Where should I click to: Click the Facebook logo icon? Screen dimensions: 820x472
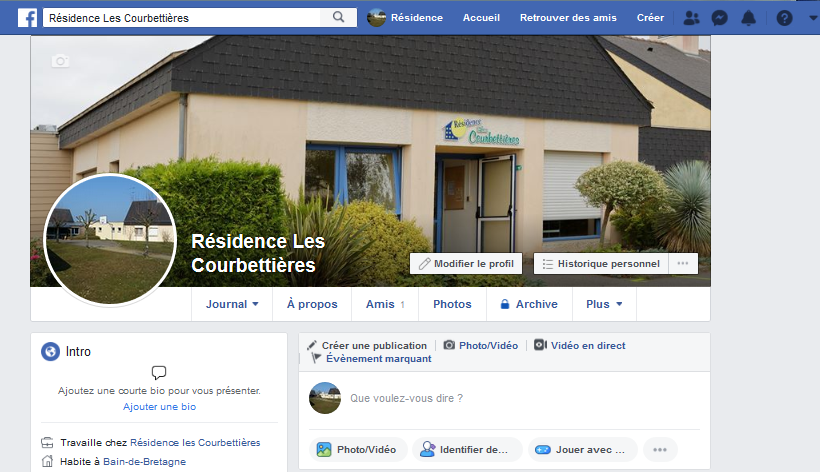pyautogui.click(x=27, y=18)
